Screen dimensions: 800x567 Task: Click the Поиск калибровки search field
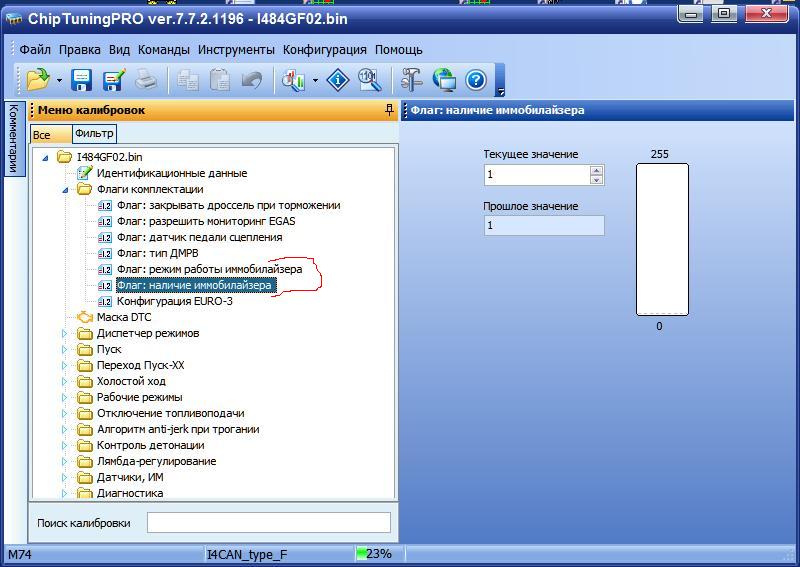[x=269, y=523]
